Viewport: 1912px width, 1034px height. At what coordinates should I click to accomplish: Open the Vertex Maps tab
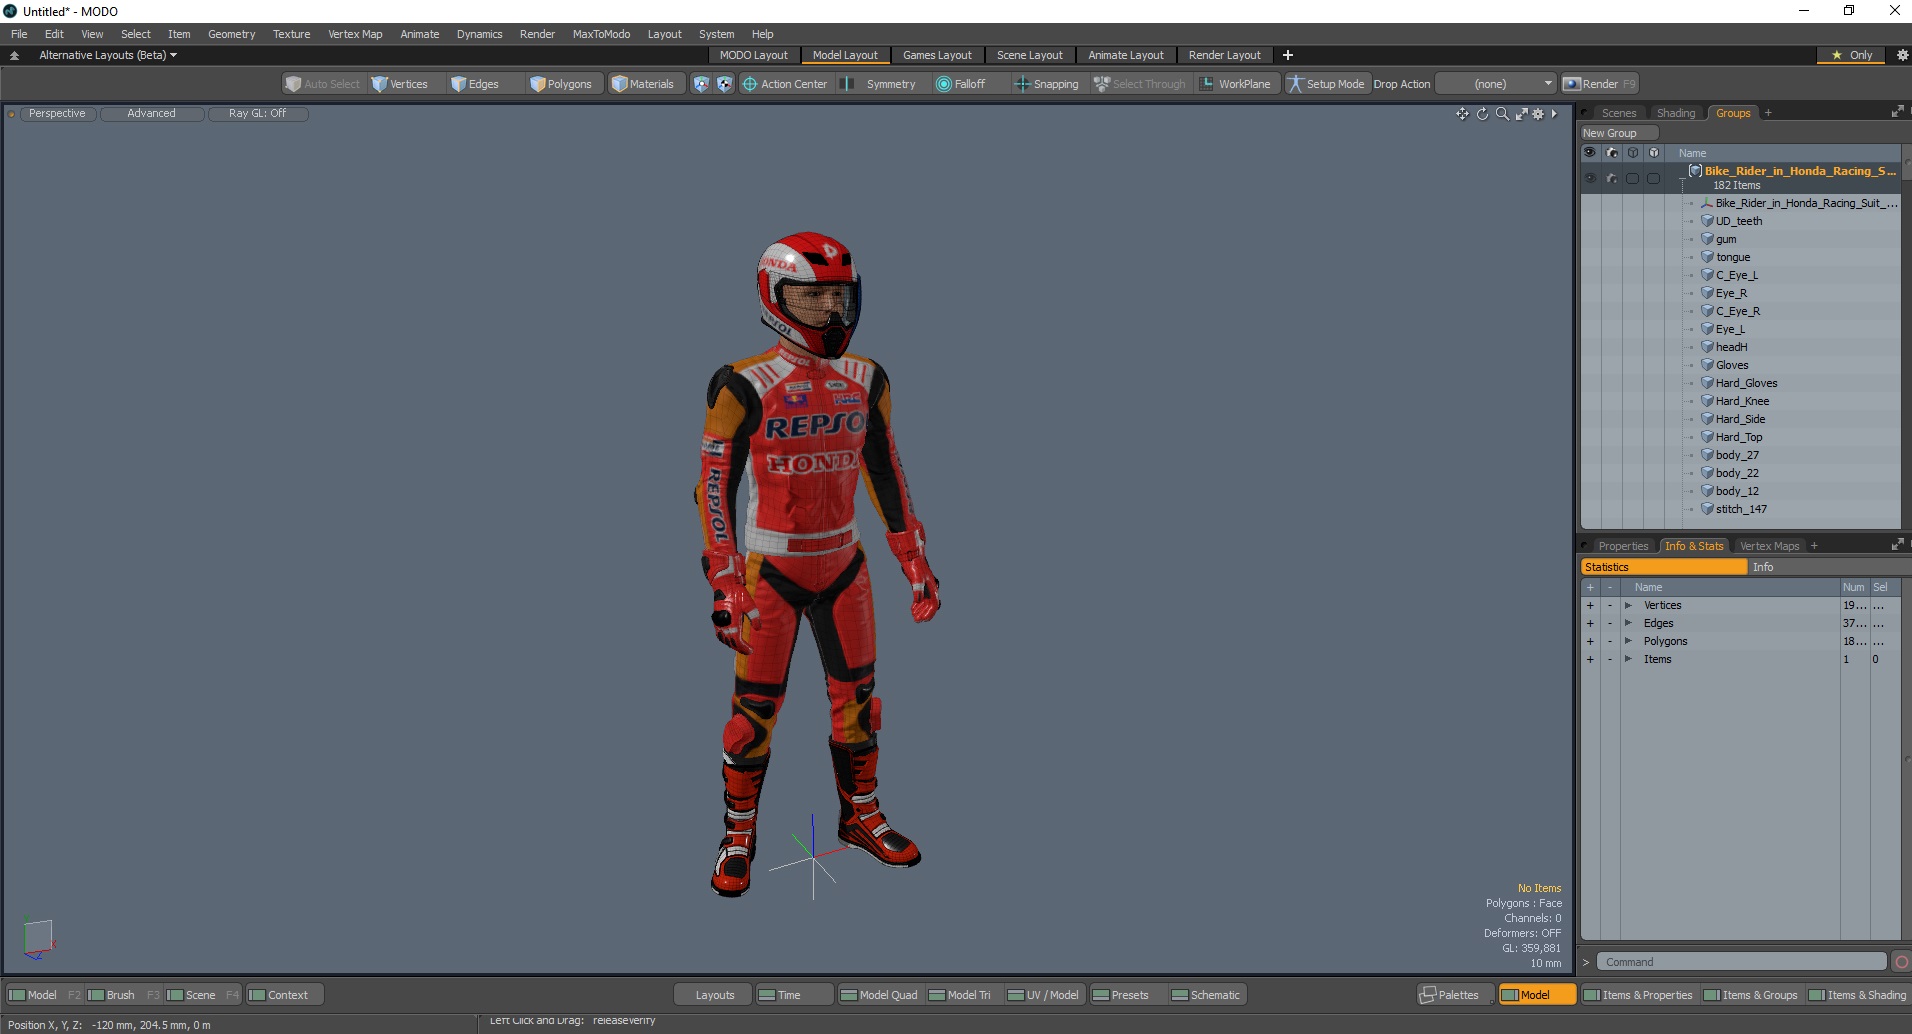click(x=1769, y=546)
